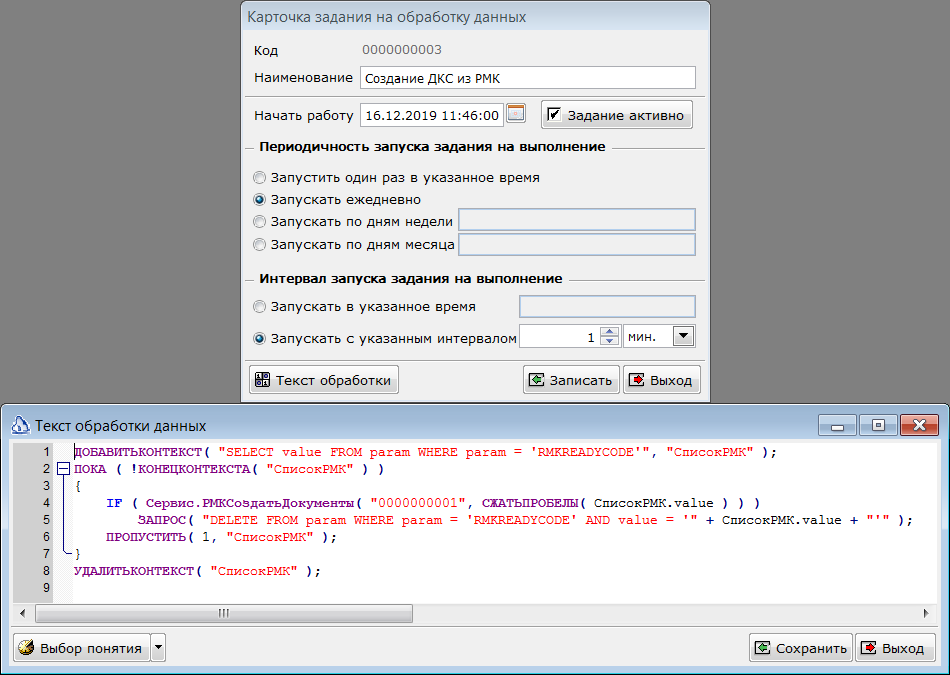Click 'Выход' in the text editor window
The height and width of the screenshot is (675, 950).
tap(895, 648)
